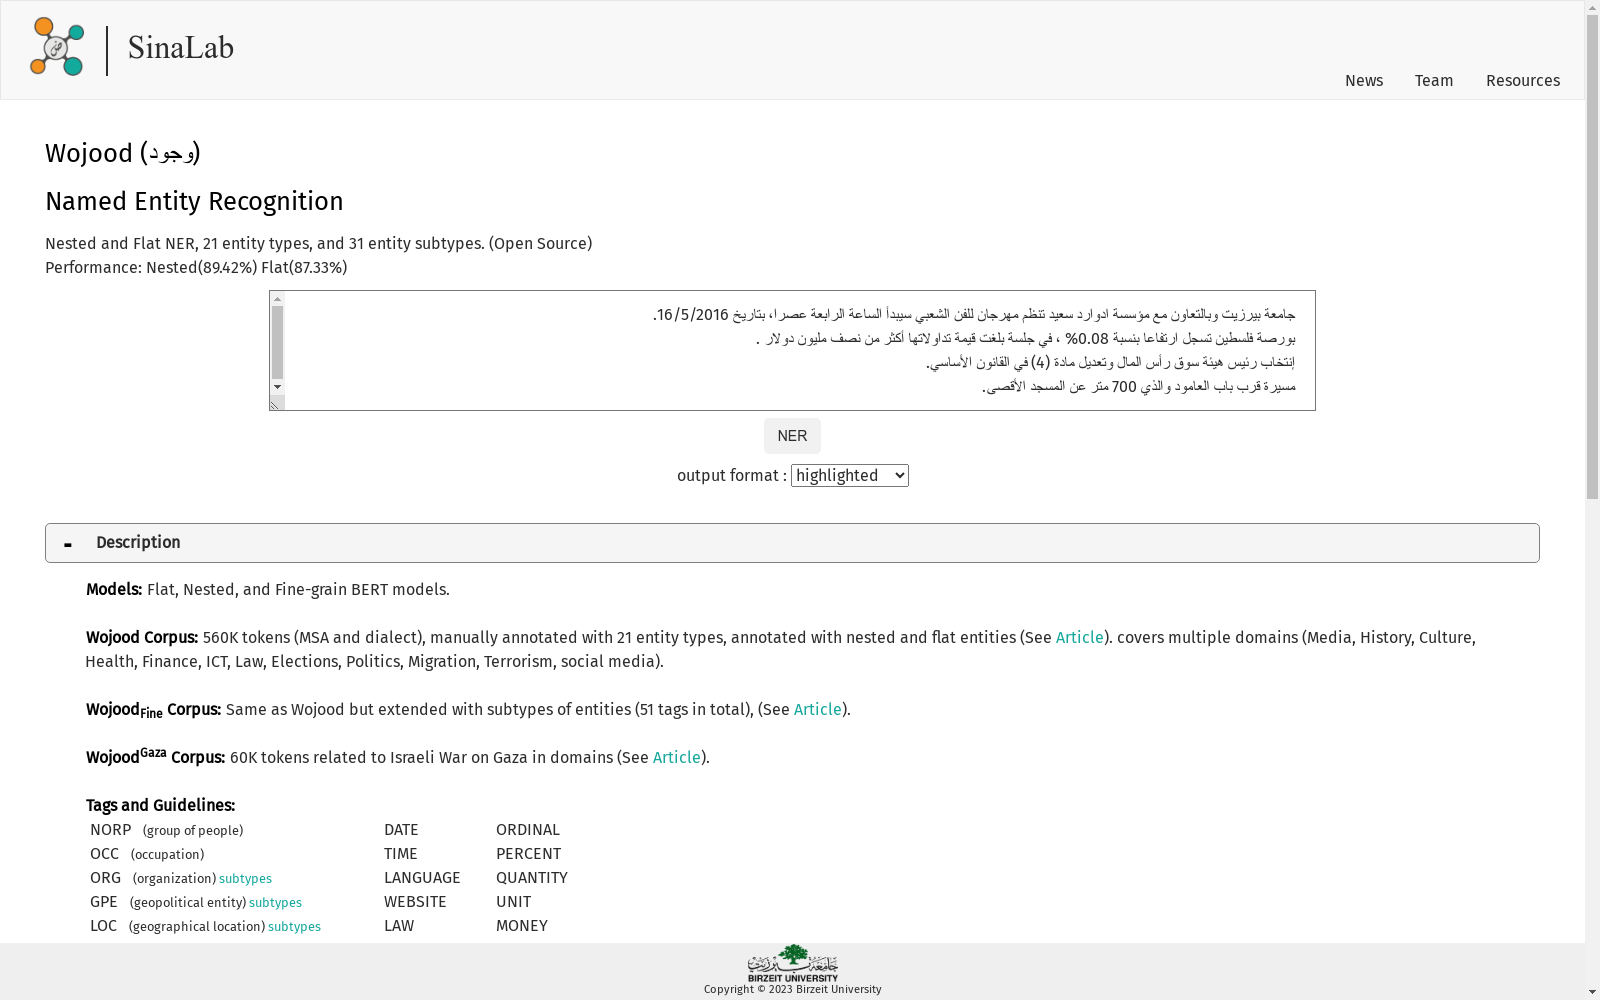
Task: Click the WEBSITE tag text
Action: tap(415, 902)
